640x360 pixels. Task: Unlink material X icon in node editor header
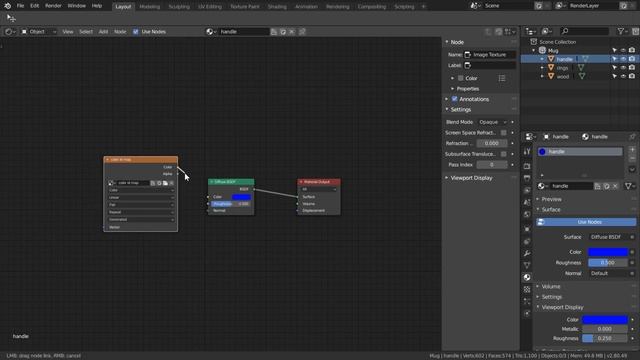(x=292, y=31)
